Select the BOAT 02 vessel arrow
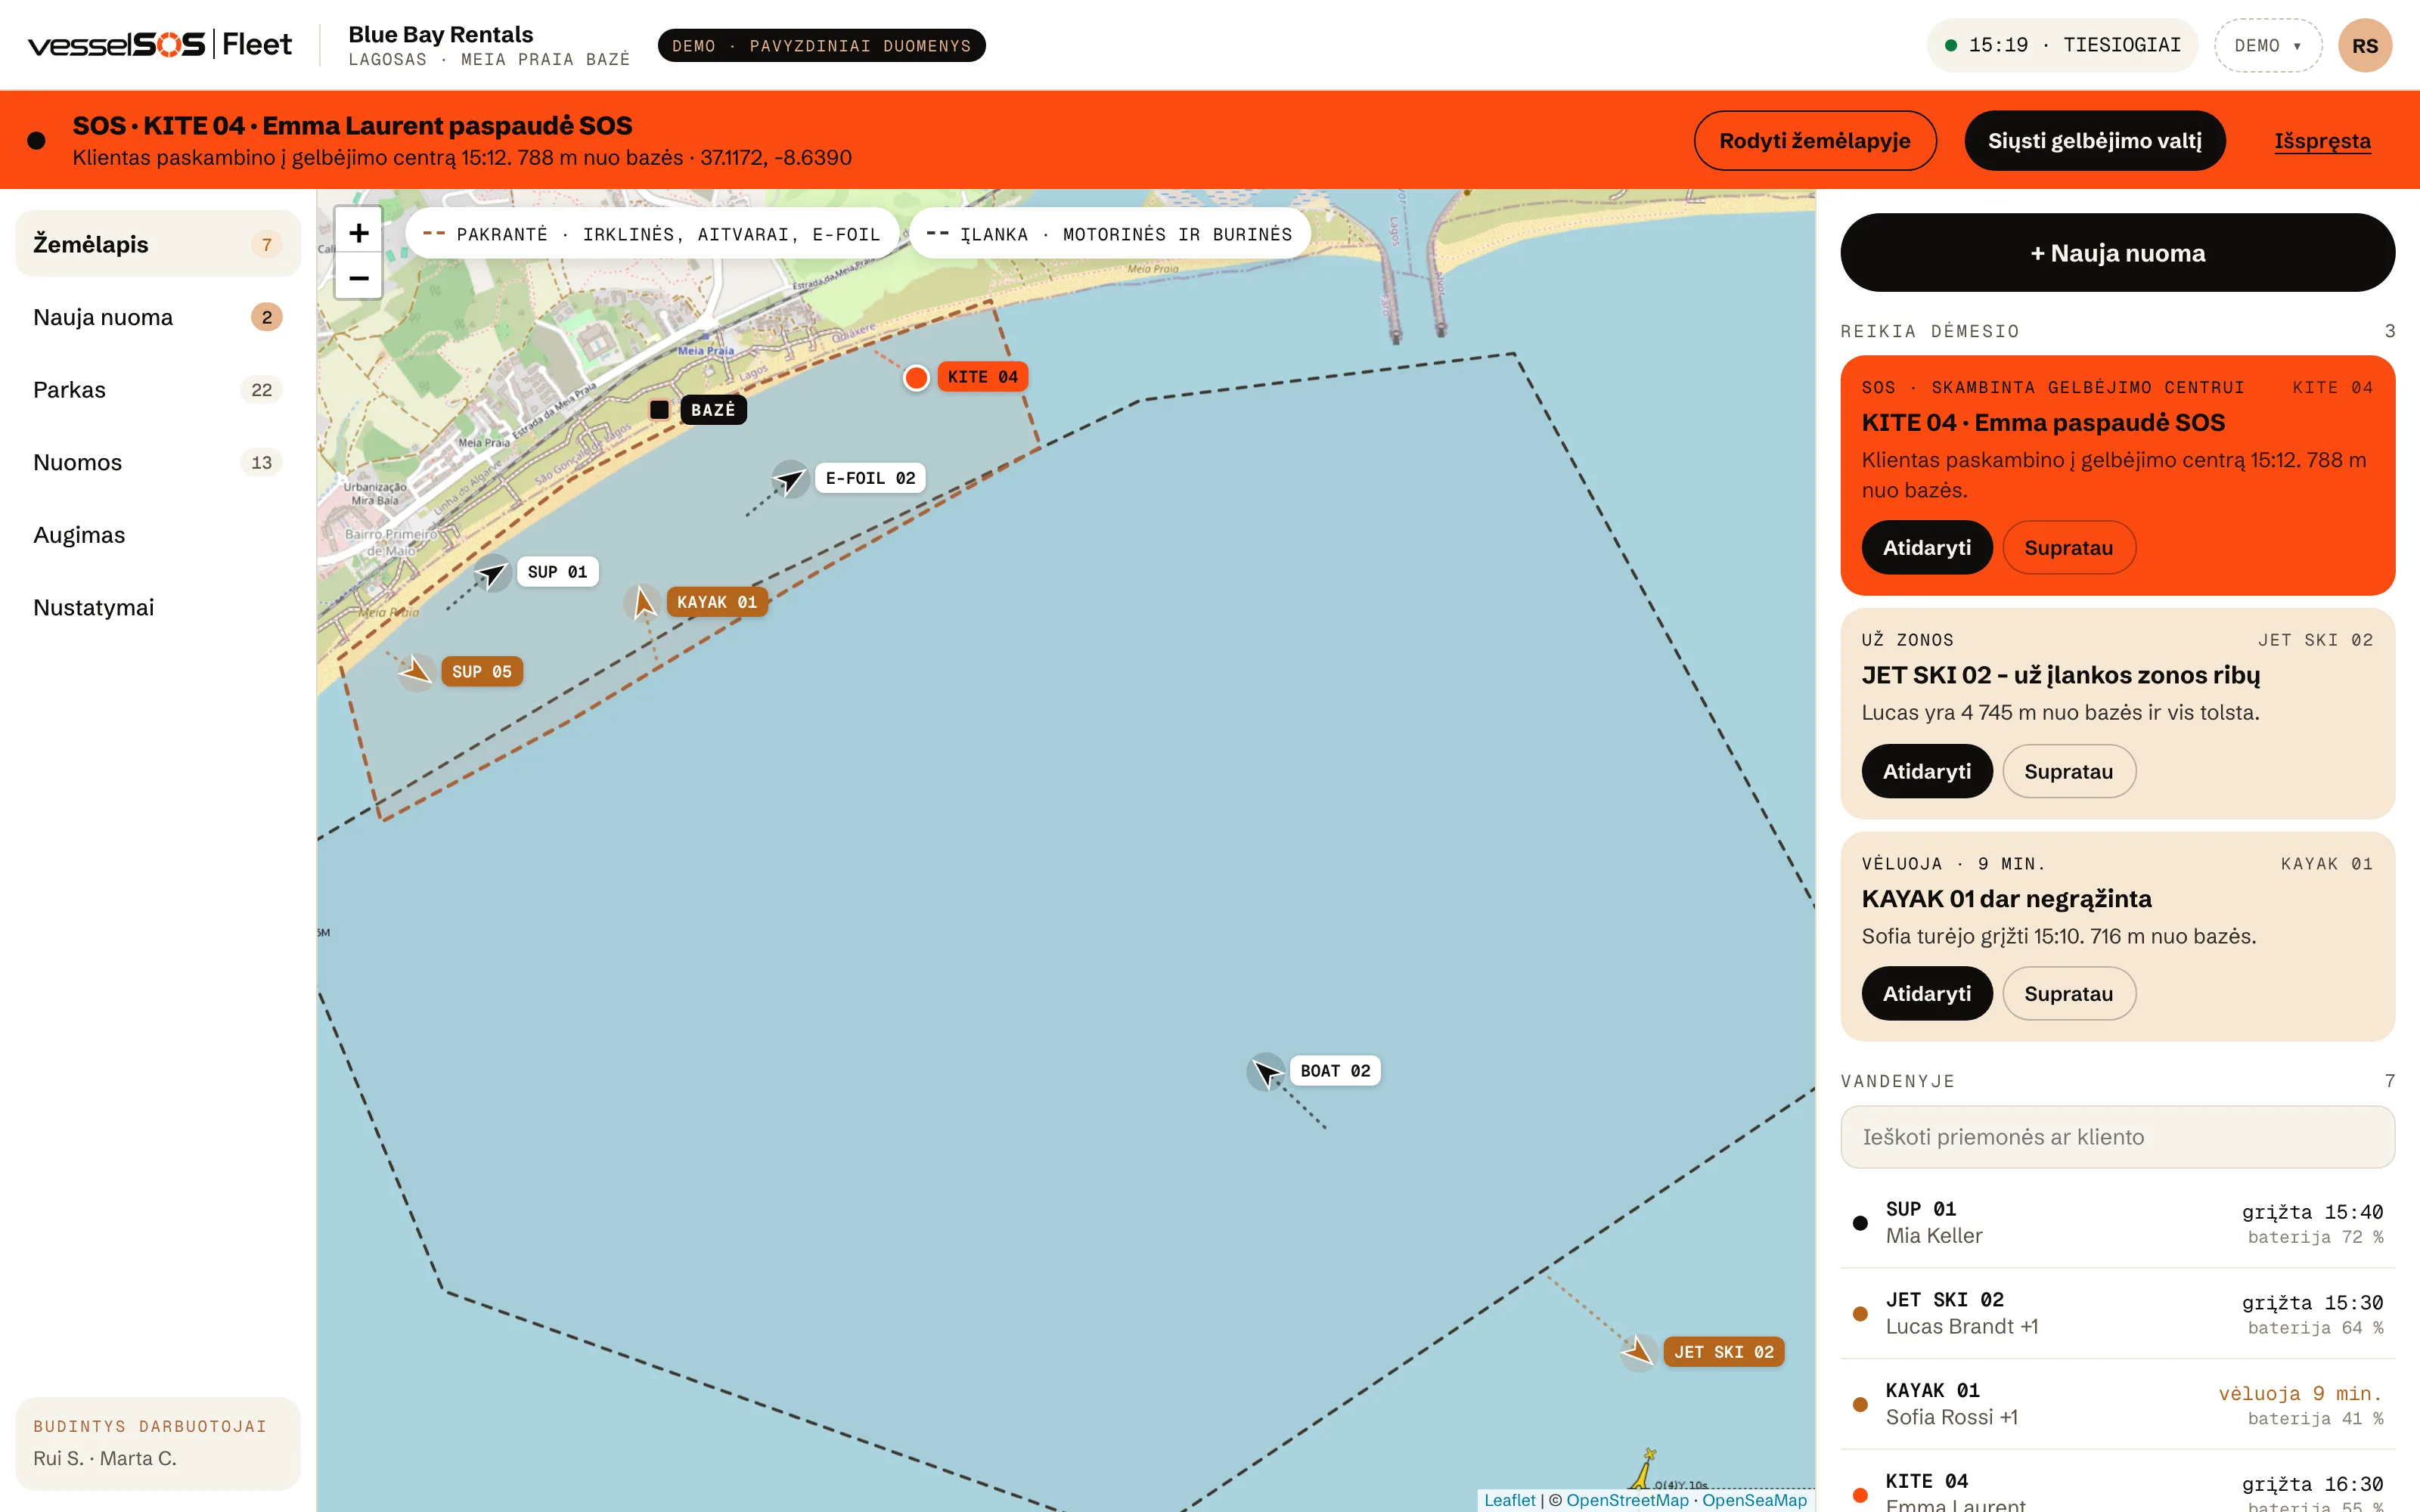Image resolution: width=2420 pixels, height=1512 pixels. pos(1266,1072)
